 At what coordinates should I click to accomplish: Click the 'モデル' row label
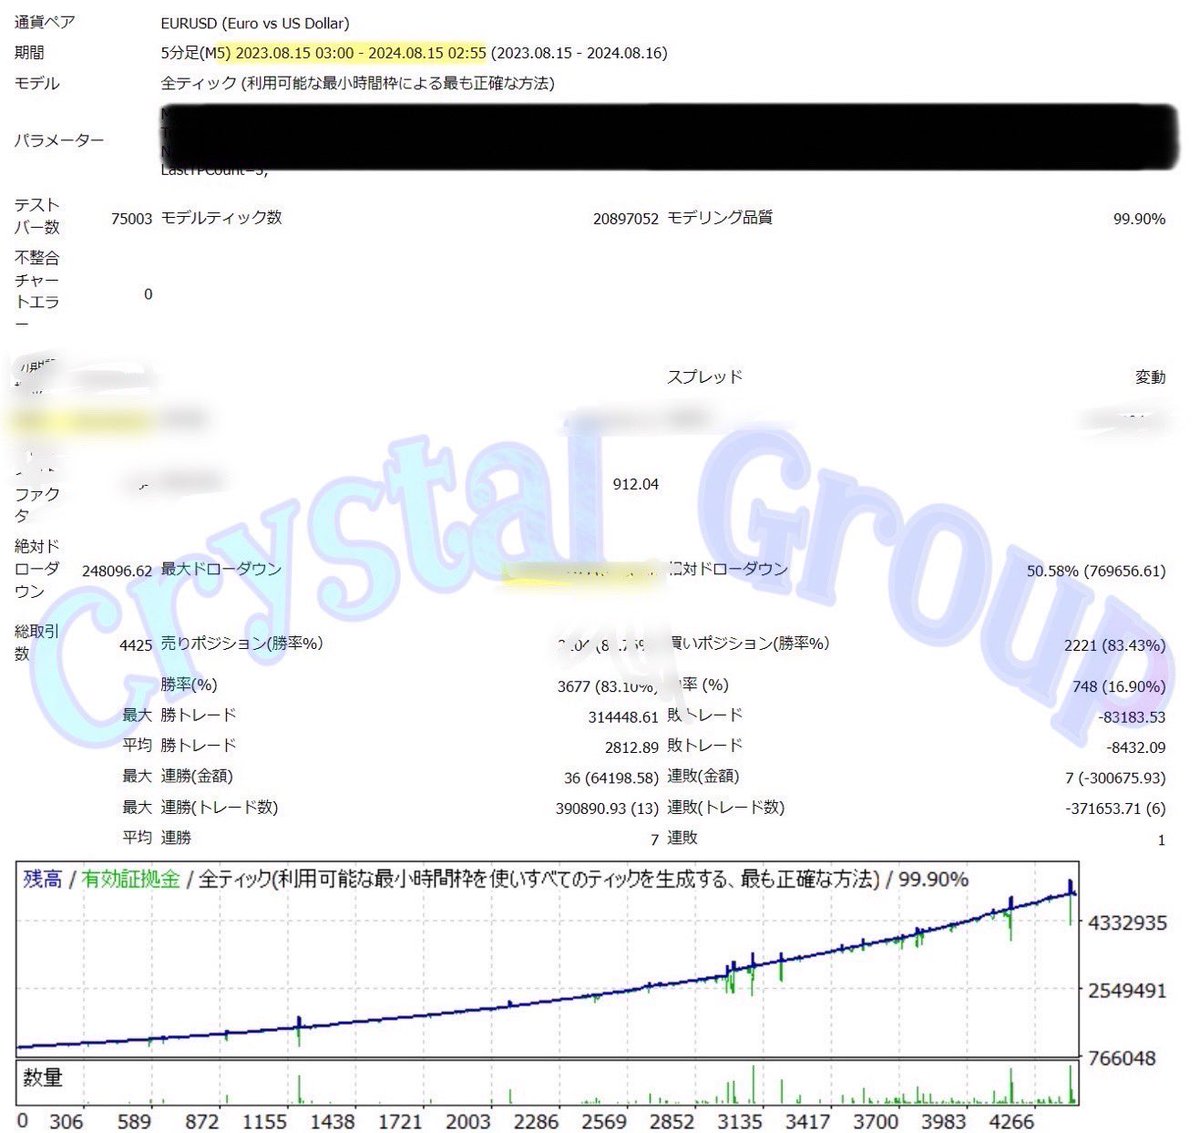click(37, 83)
